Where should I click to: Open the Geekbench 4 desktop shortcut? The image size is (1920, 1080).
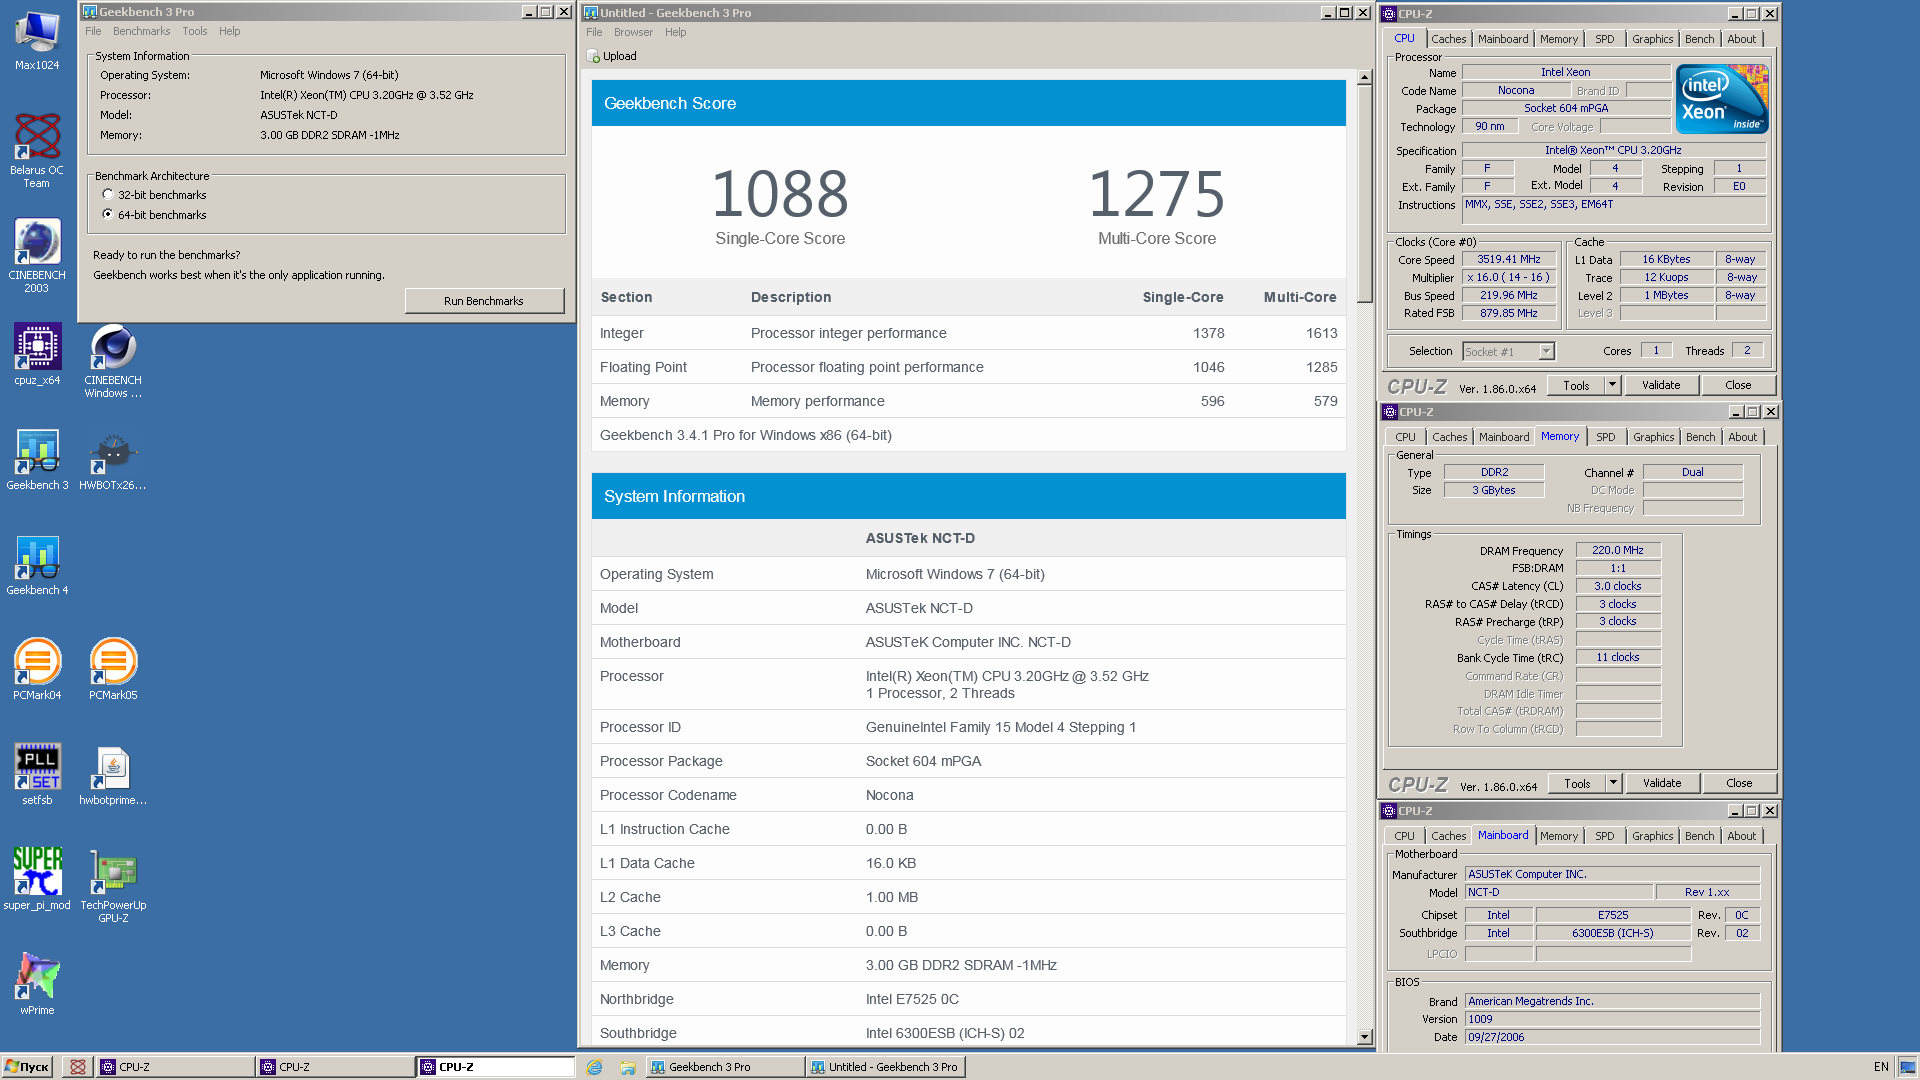click(x=37, y=563)
